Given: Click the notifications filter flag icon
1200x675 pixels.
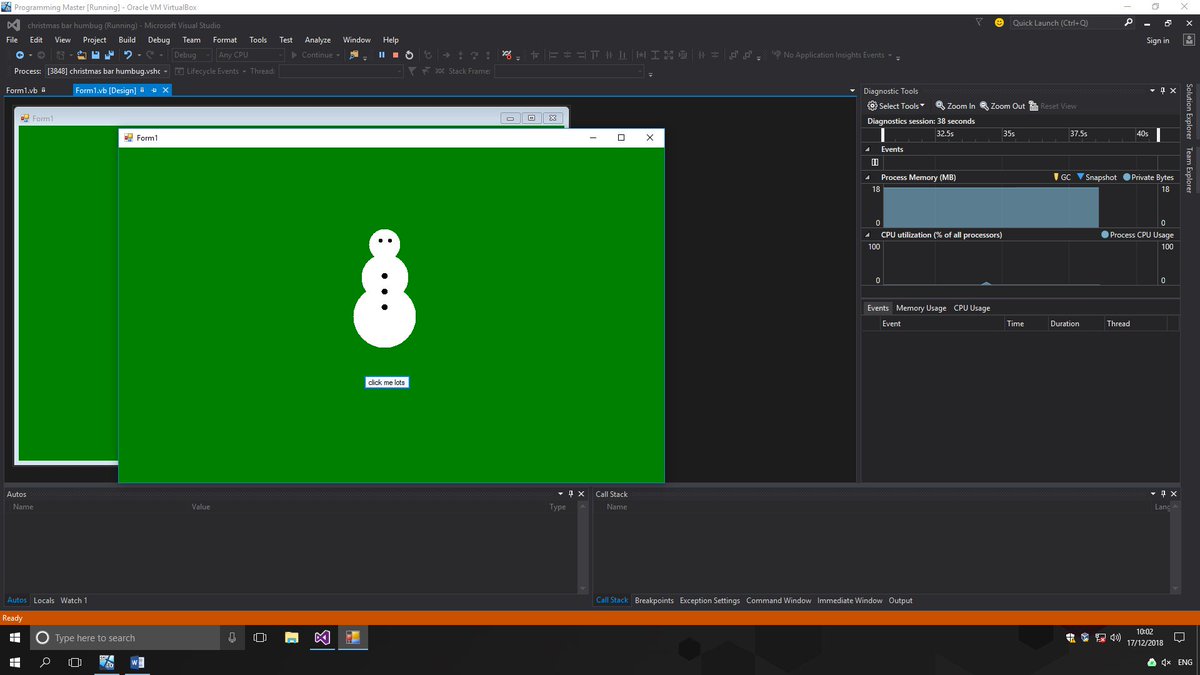Looking at the screenshot, I should (979, 22).
